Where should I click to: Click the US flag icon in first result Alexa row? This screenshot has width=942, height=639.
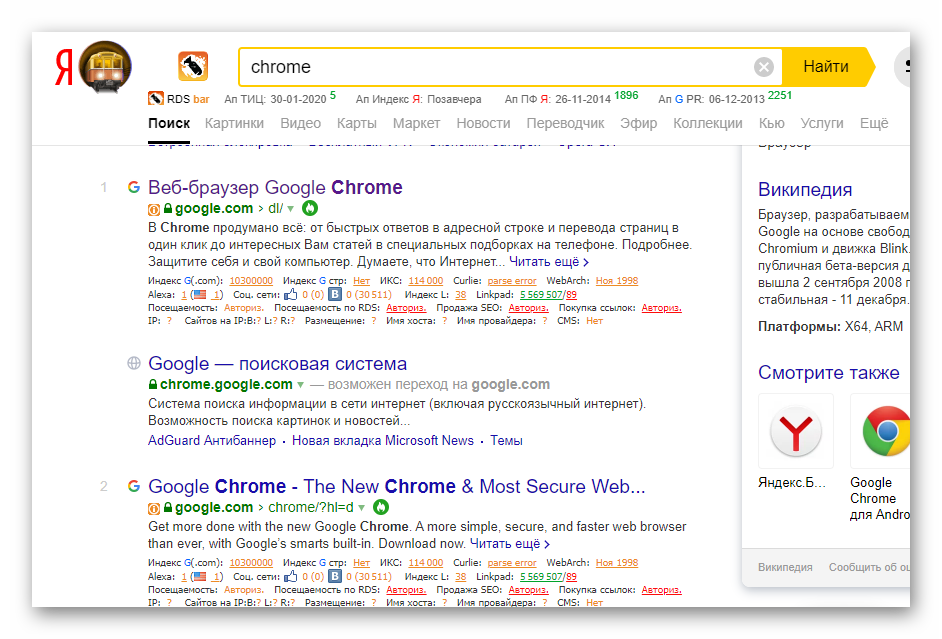(200, 295)
